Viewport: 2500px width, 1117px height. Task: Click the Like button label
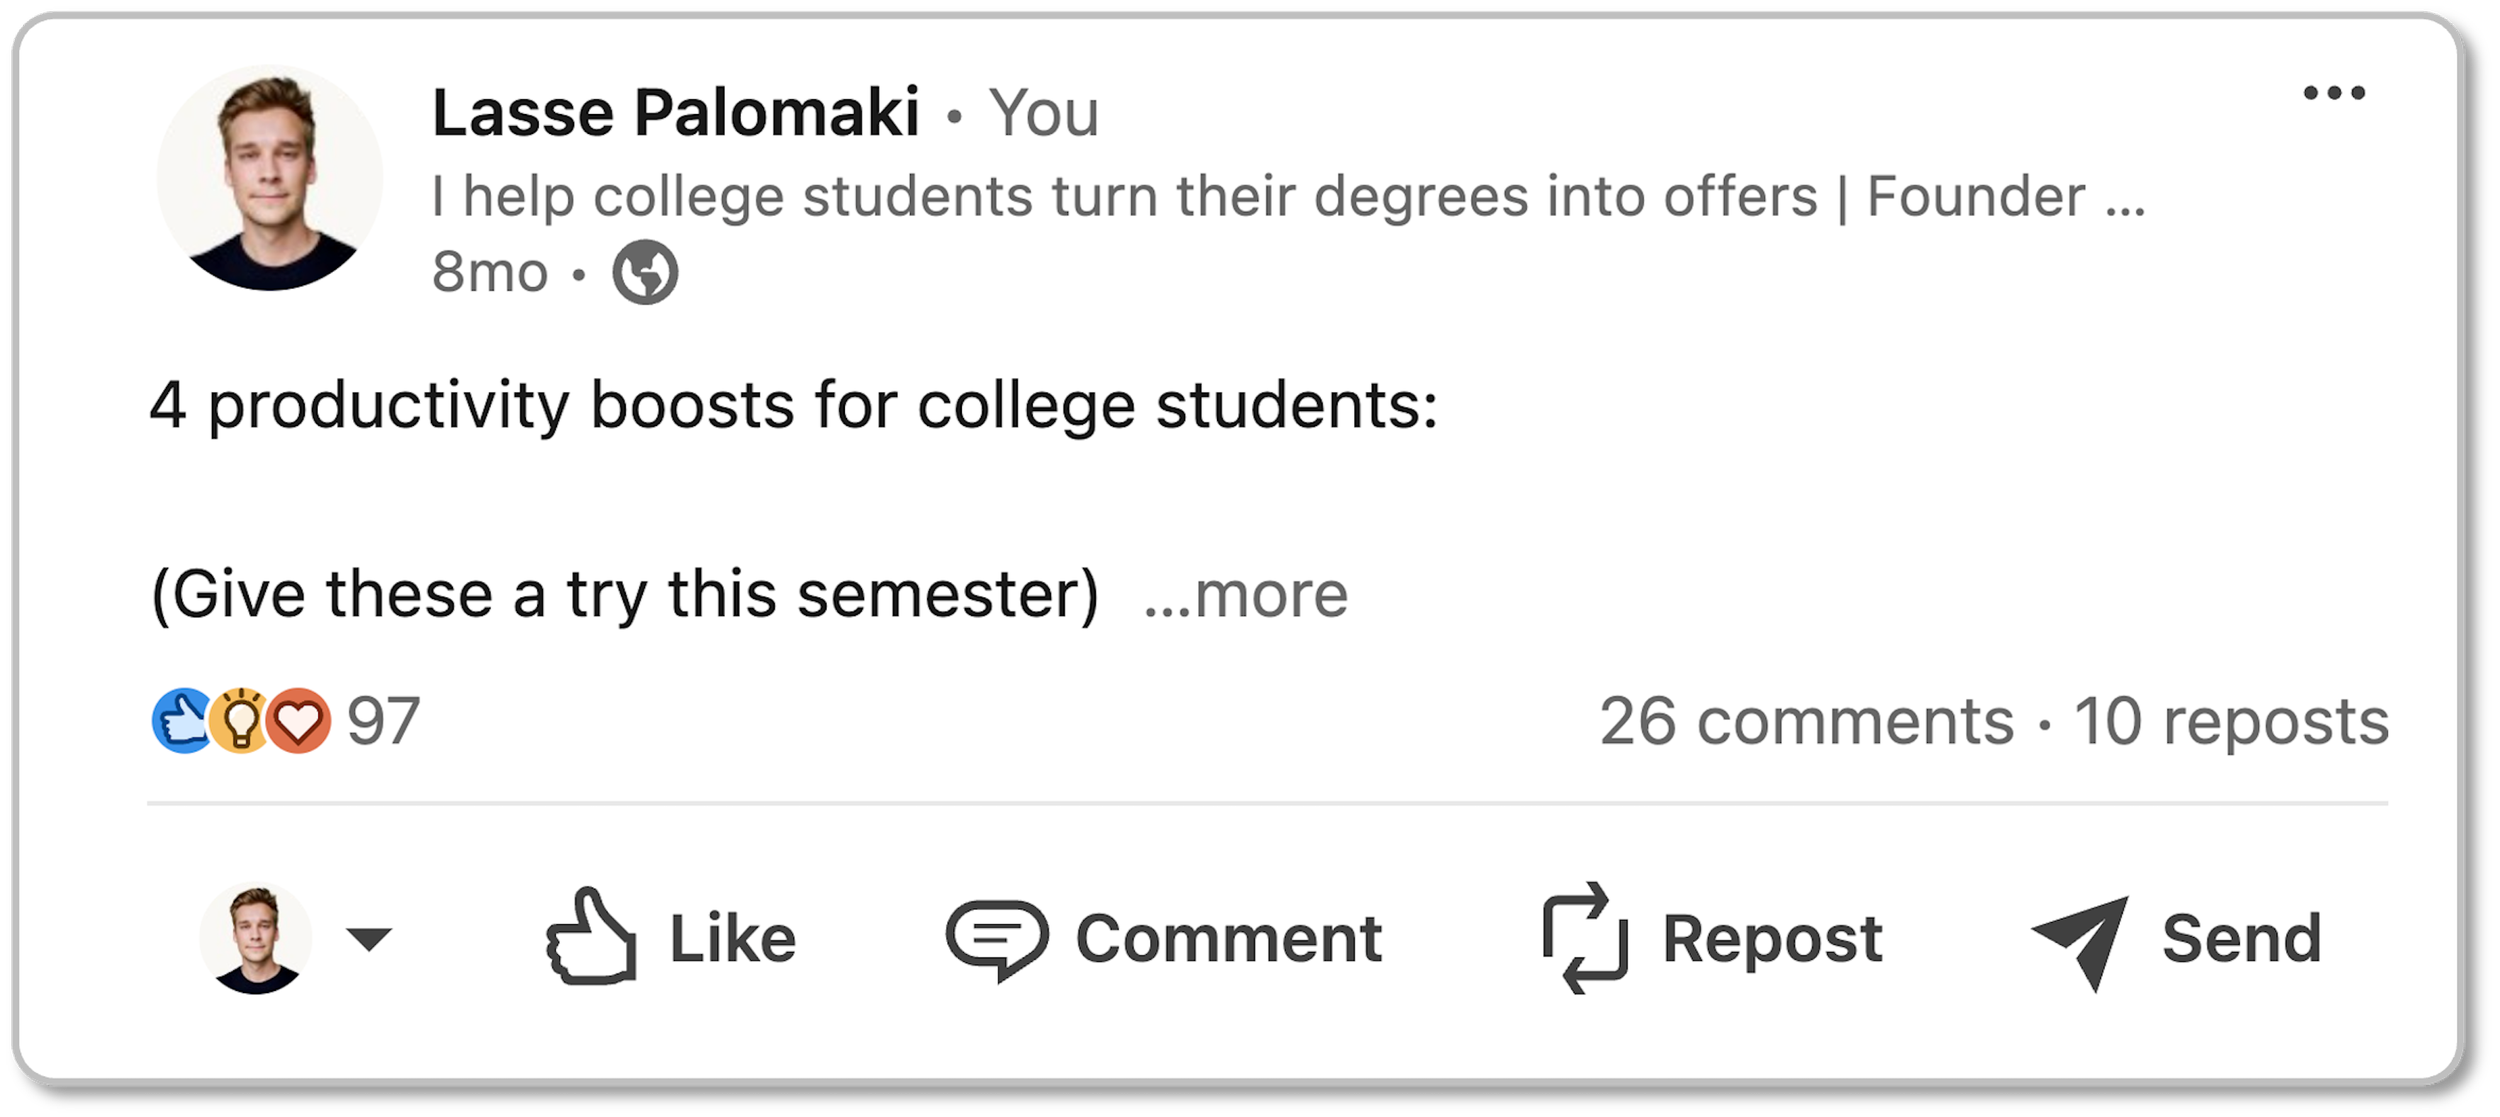tap(732, 939)
